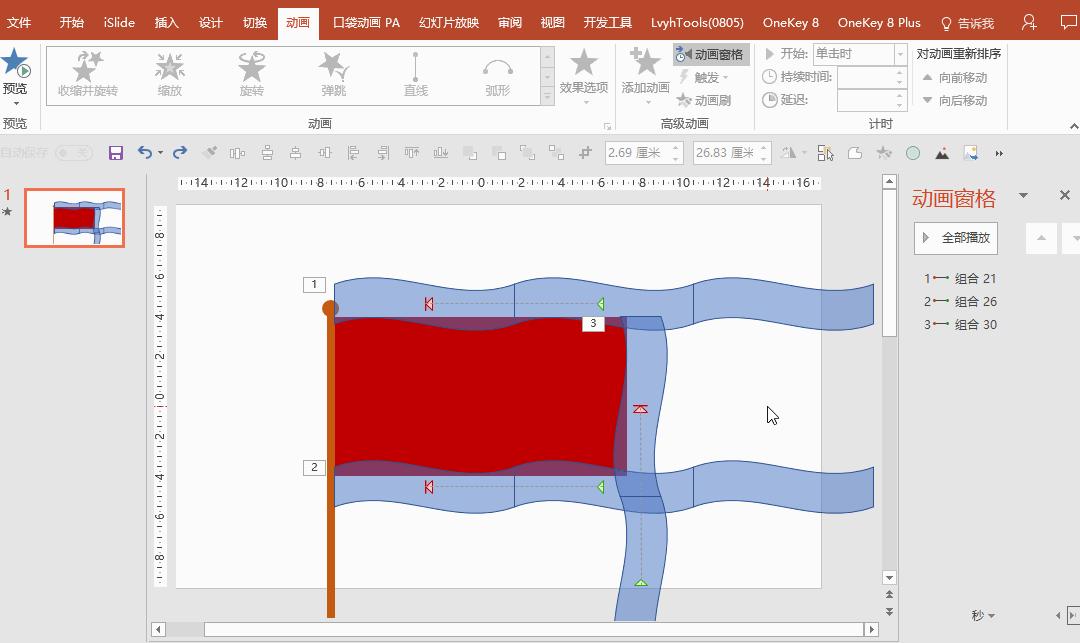Click the Save icon in quick access toolbar
Image resolution: width=1080 pixels, height=643 pixels.
[116, 153]
